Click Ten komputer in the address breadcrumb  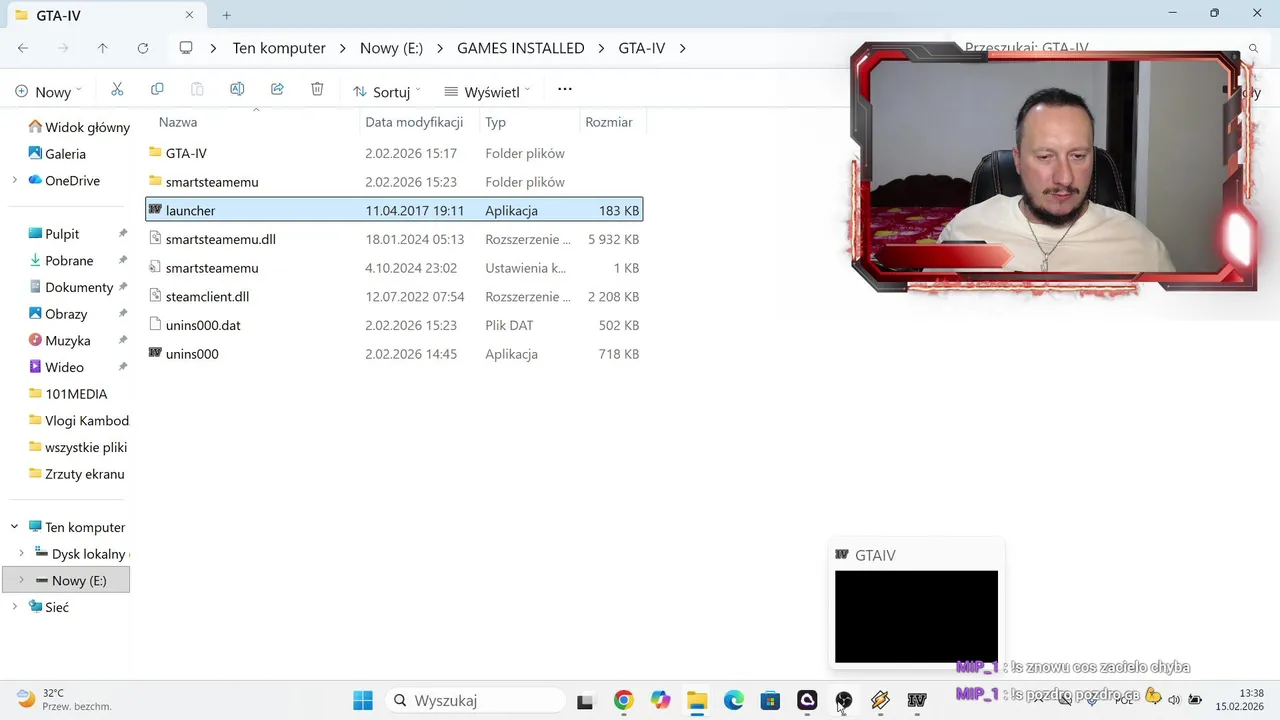point(279,48)
